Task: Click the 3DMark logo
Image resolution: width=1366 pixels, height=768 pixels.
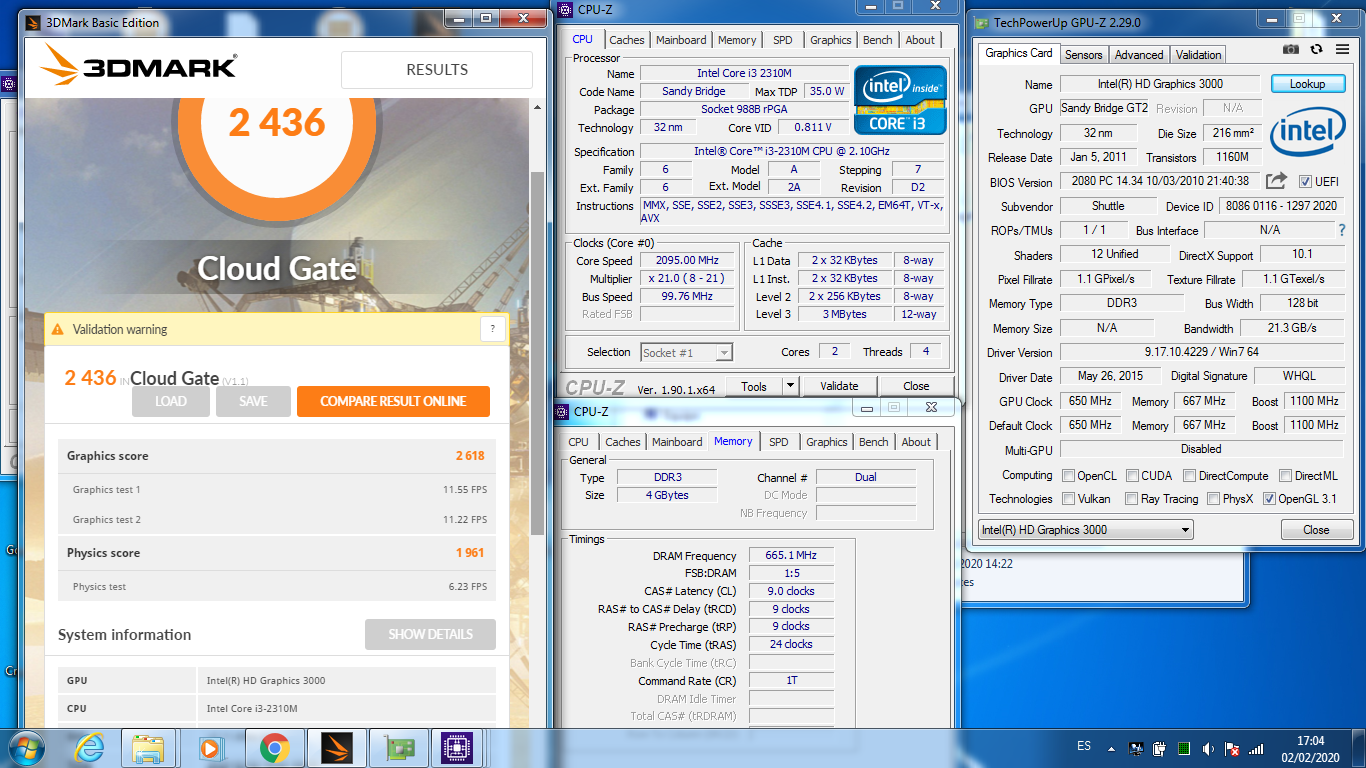Action: [x=139, y=67]
